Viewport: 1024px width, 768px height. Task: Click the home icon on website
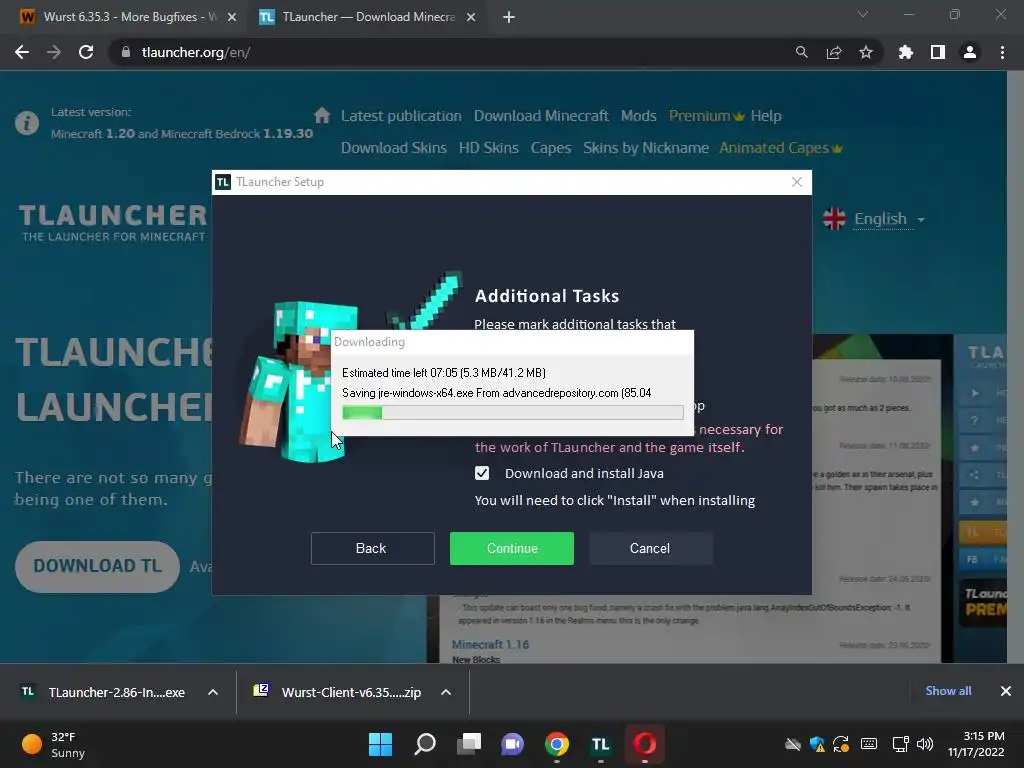pyautogui.click(x=322, y=116)
